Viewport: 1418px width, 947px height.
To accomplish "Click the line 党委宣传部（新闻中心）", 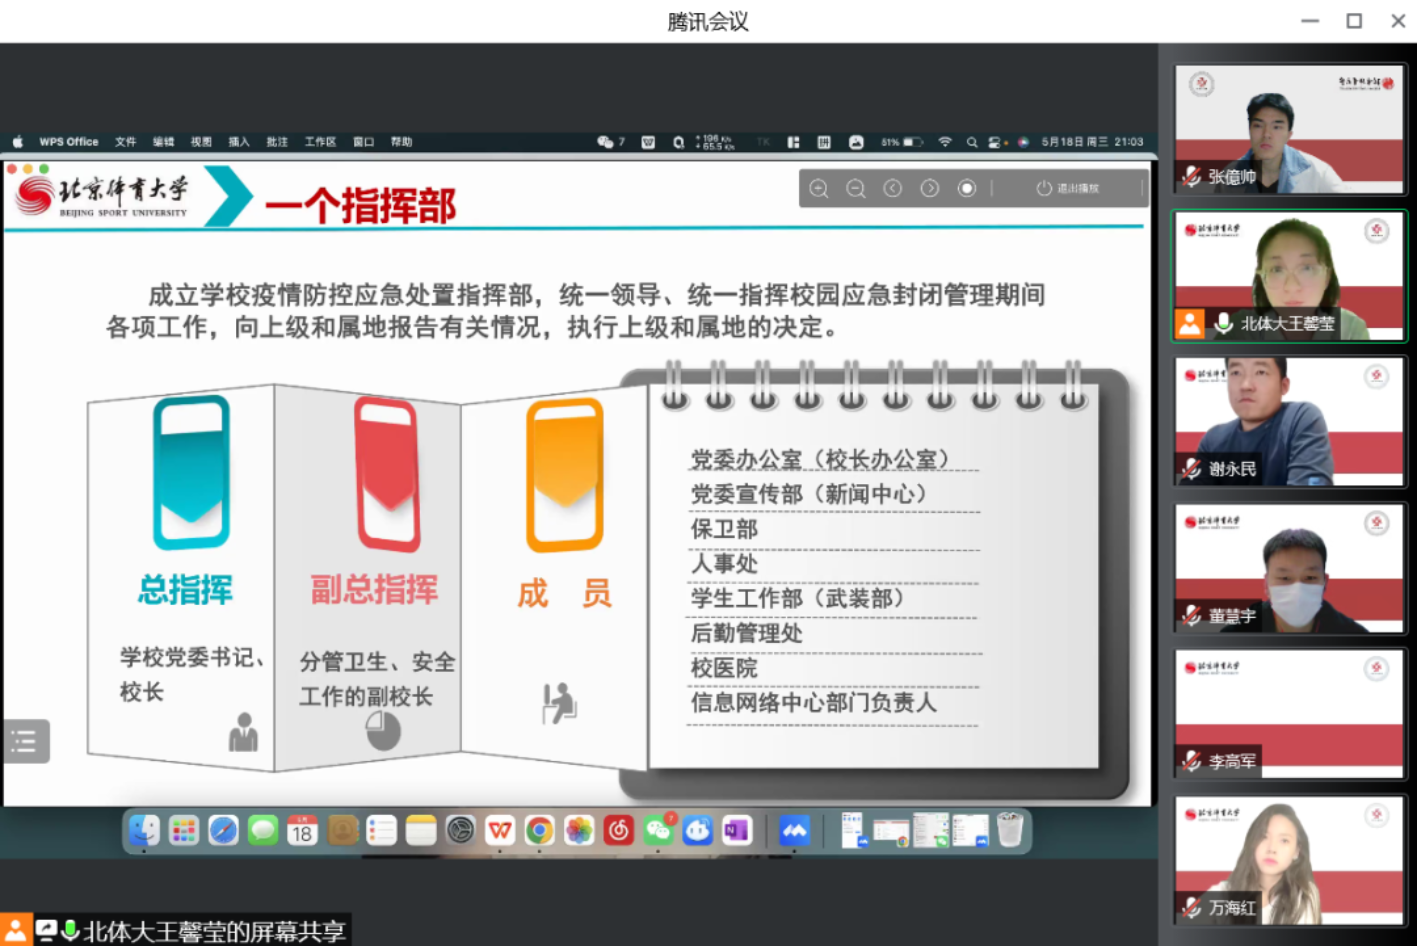I will tap(809, 494).
